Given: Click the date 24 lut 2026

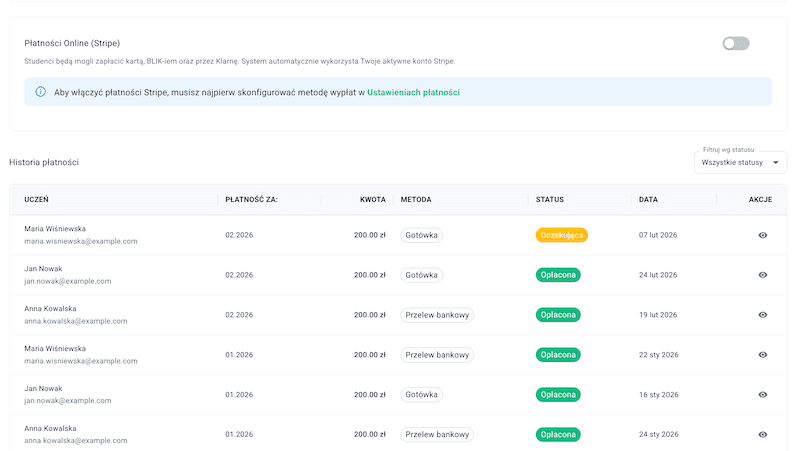Looking at the screenshot, I should (x=658, y=275).
